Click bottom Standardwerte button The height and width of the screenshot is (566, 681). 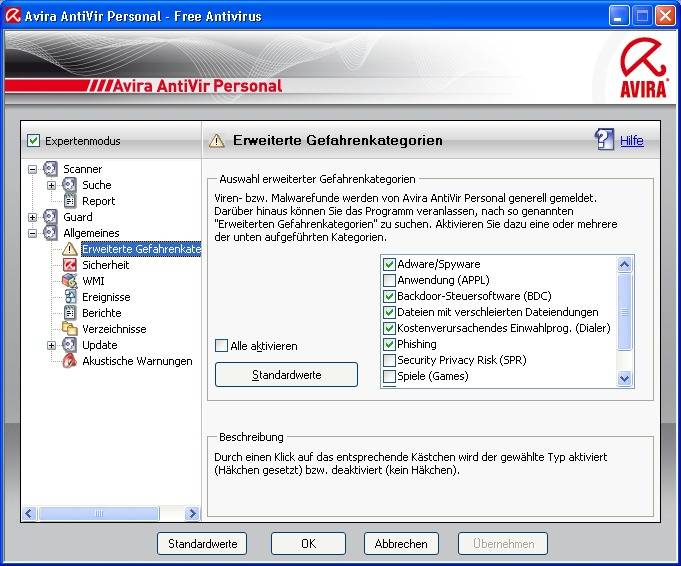click(x=202, y=543)
